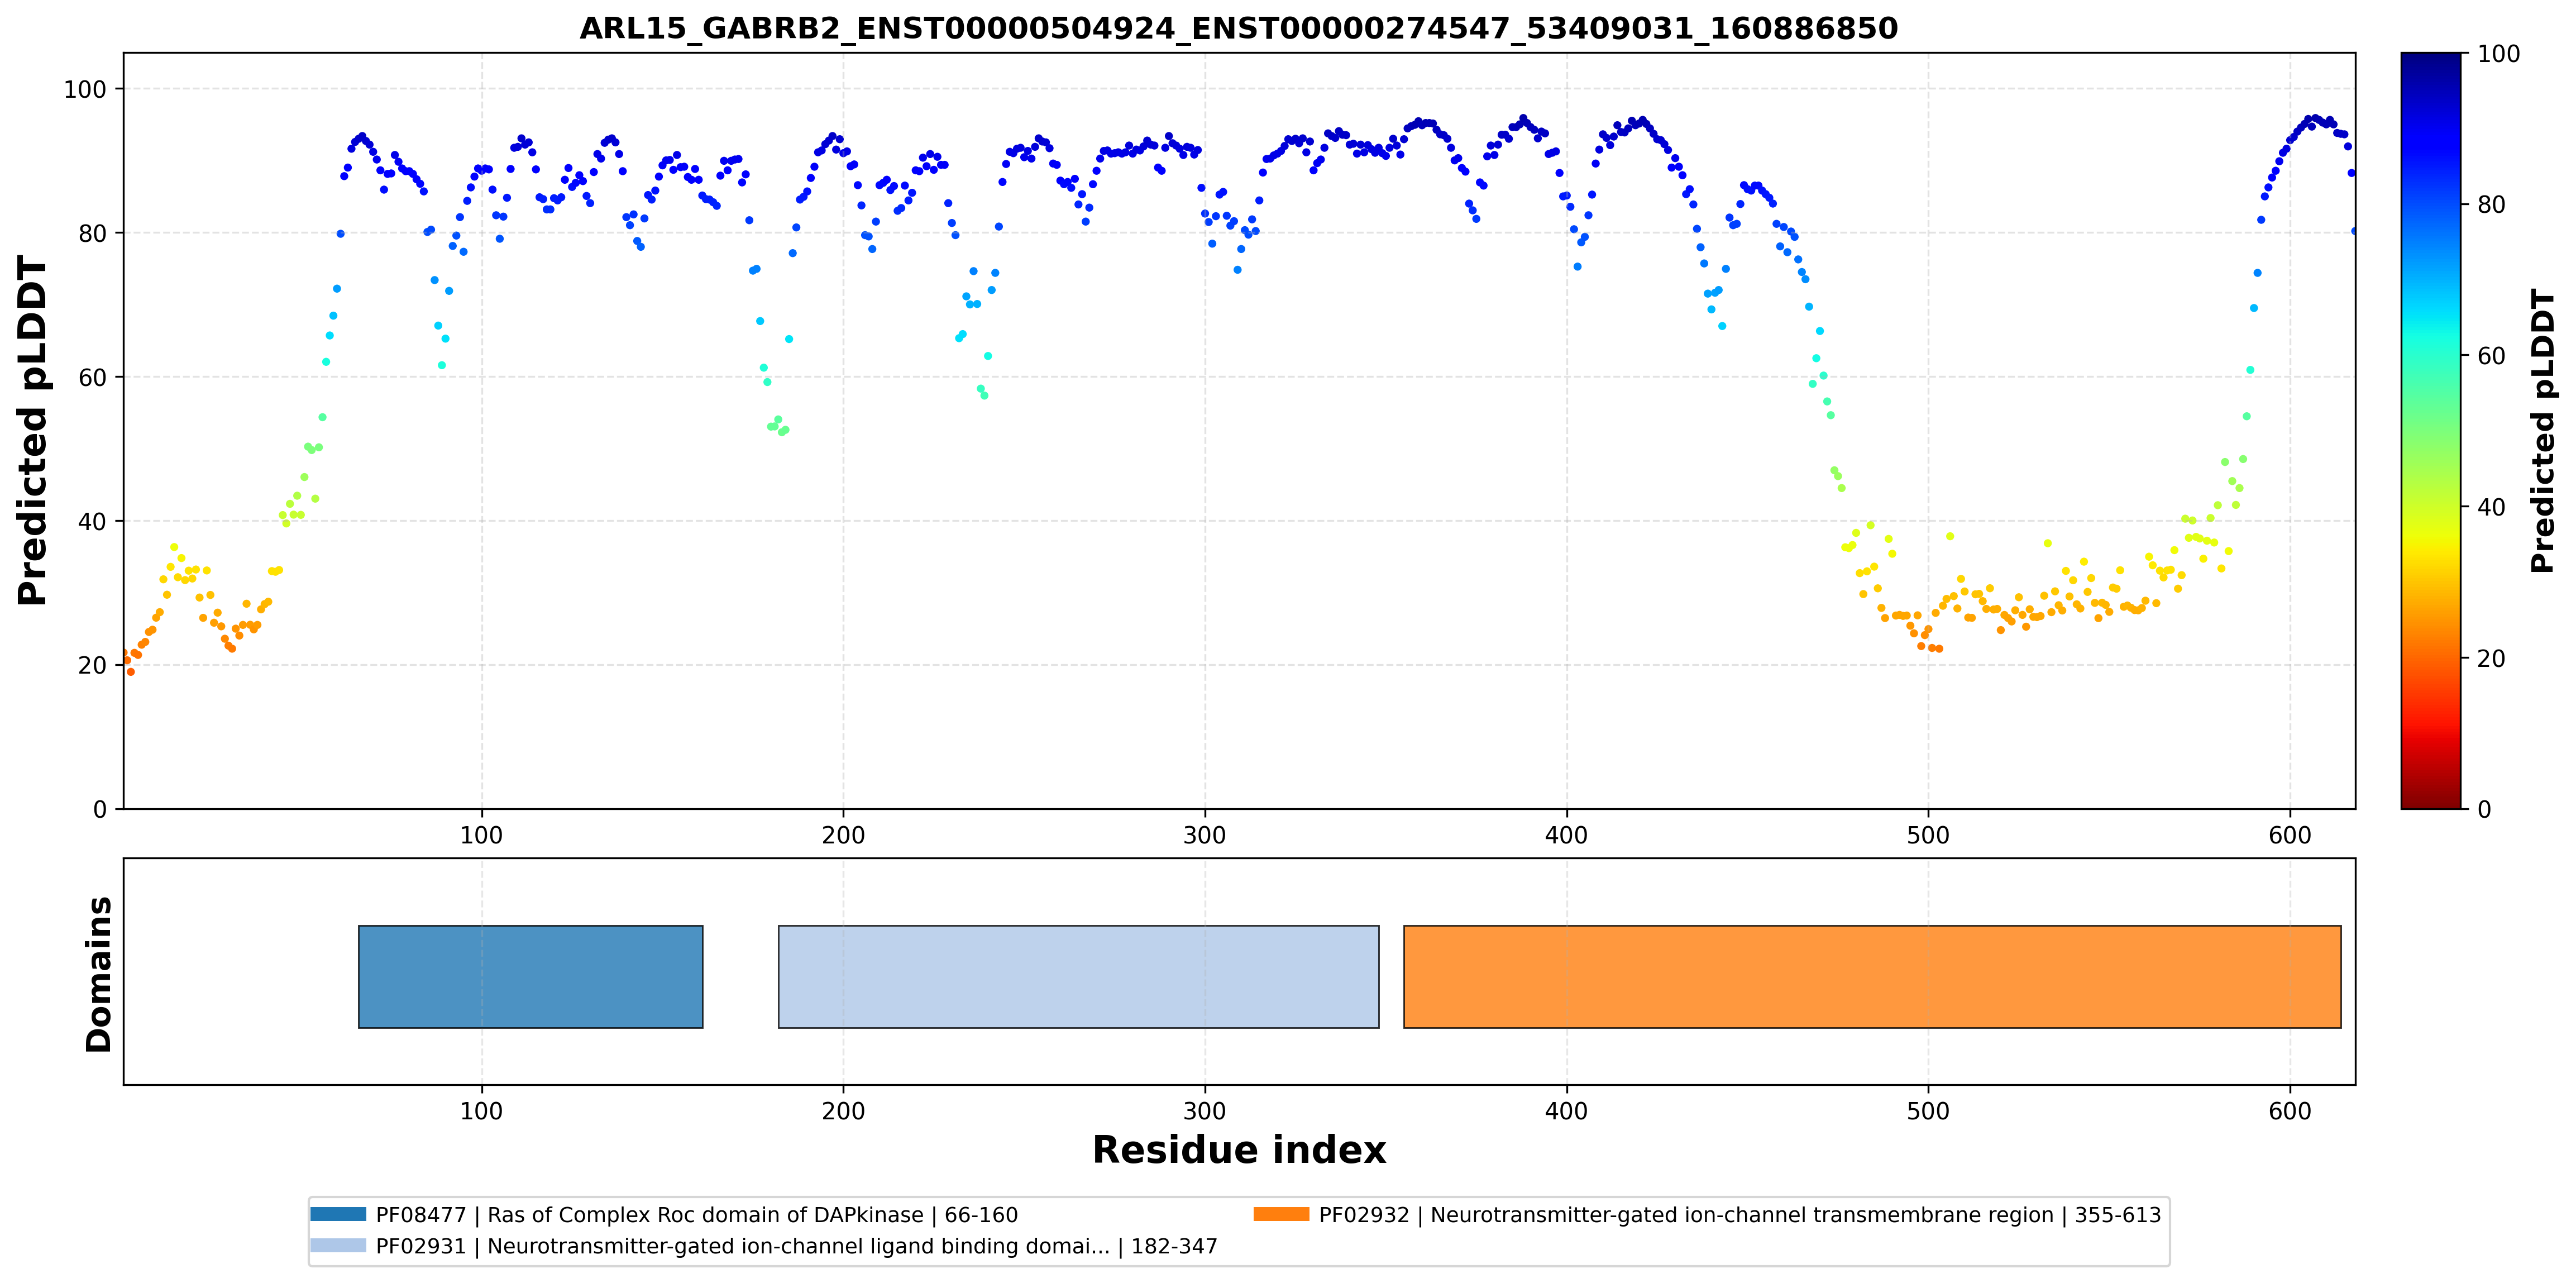Click the 0 tick label on colorbar
Image resolution: width=2576 pixels, height=1283 pixels.
click(x=2485, y=809)
